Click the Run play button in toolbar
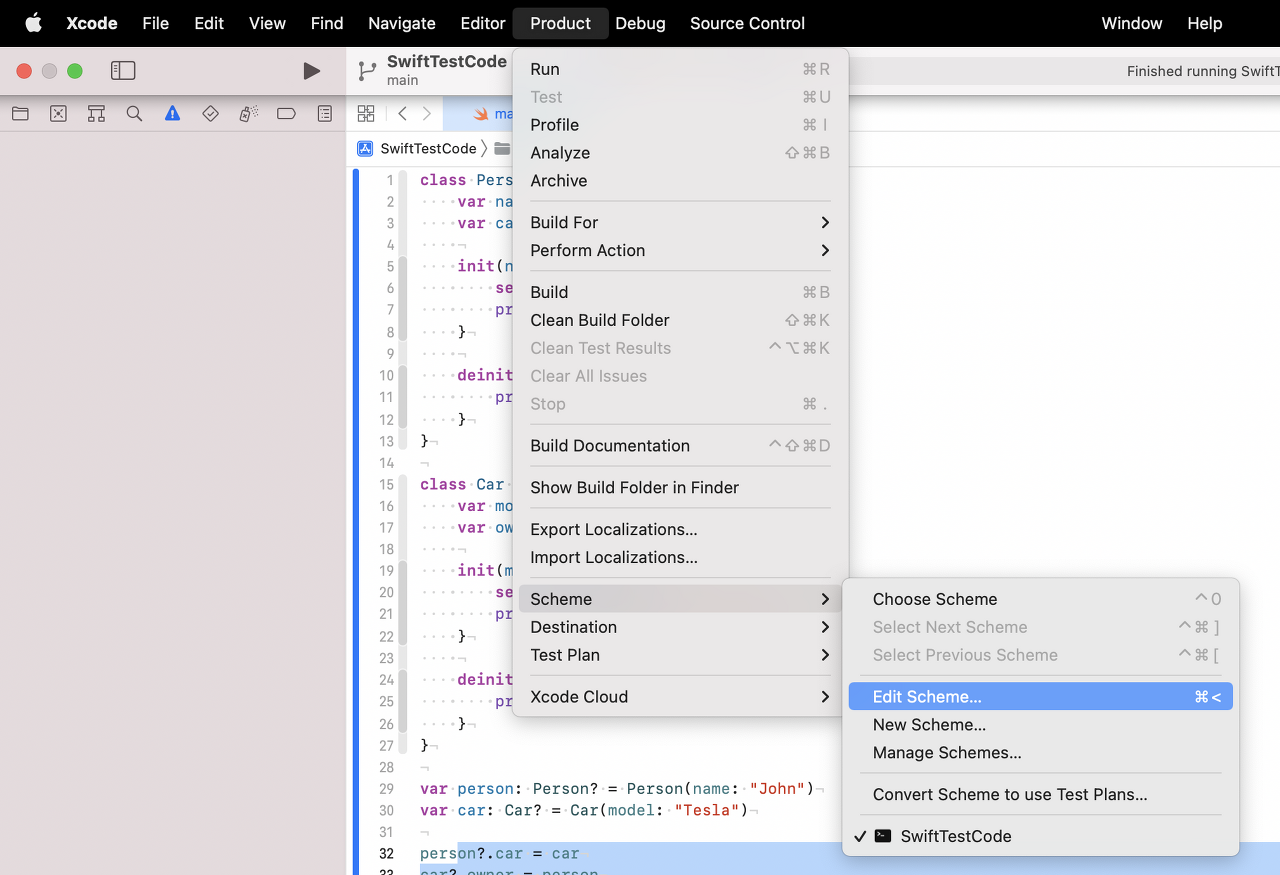 pyautogui.click(x=312, y=71)
